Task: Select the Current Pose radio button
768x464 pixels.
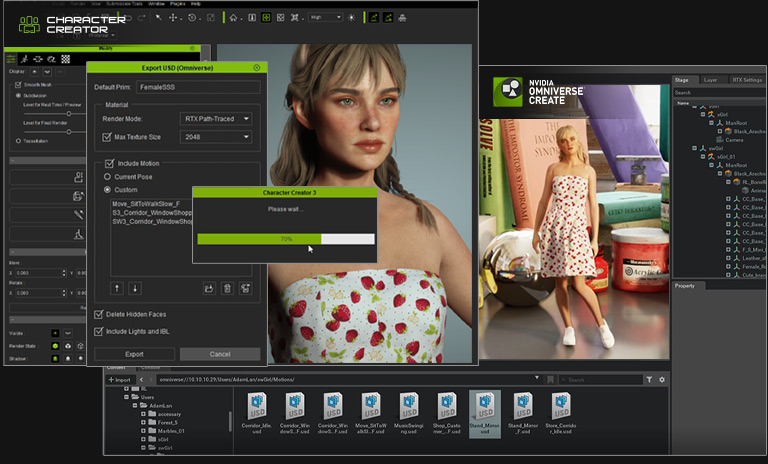Action: [108, 176]
